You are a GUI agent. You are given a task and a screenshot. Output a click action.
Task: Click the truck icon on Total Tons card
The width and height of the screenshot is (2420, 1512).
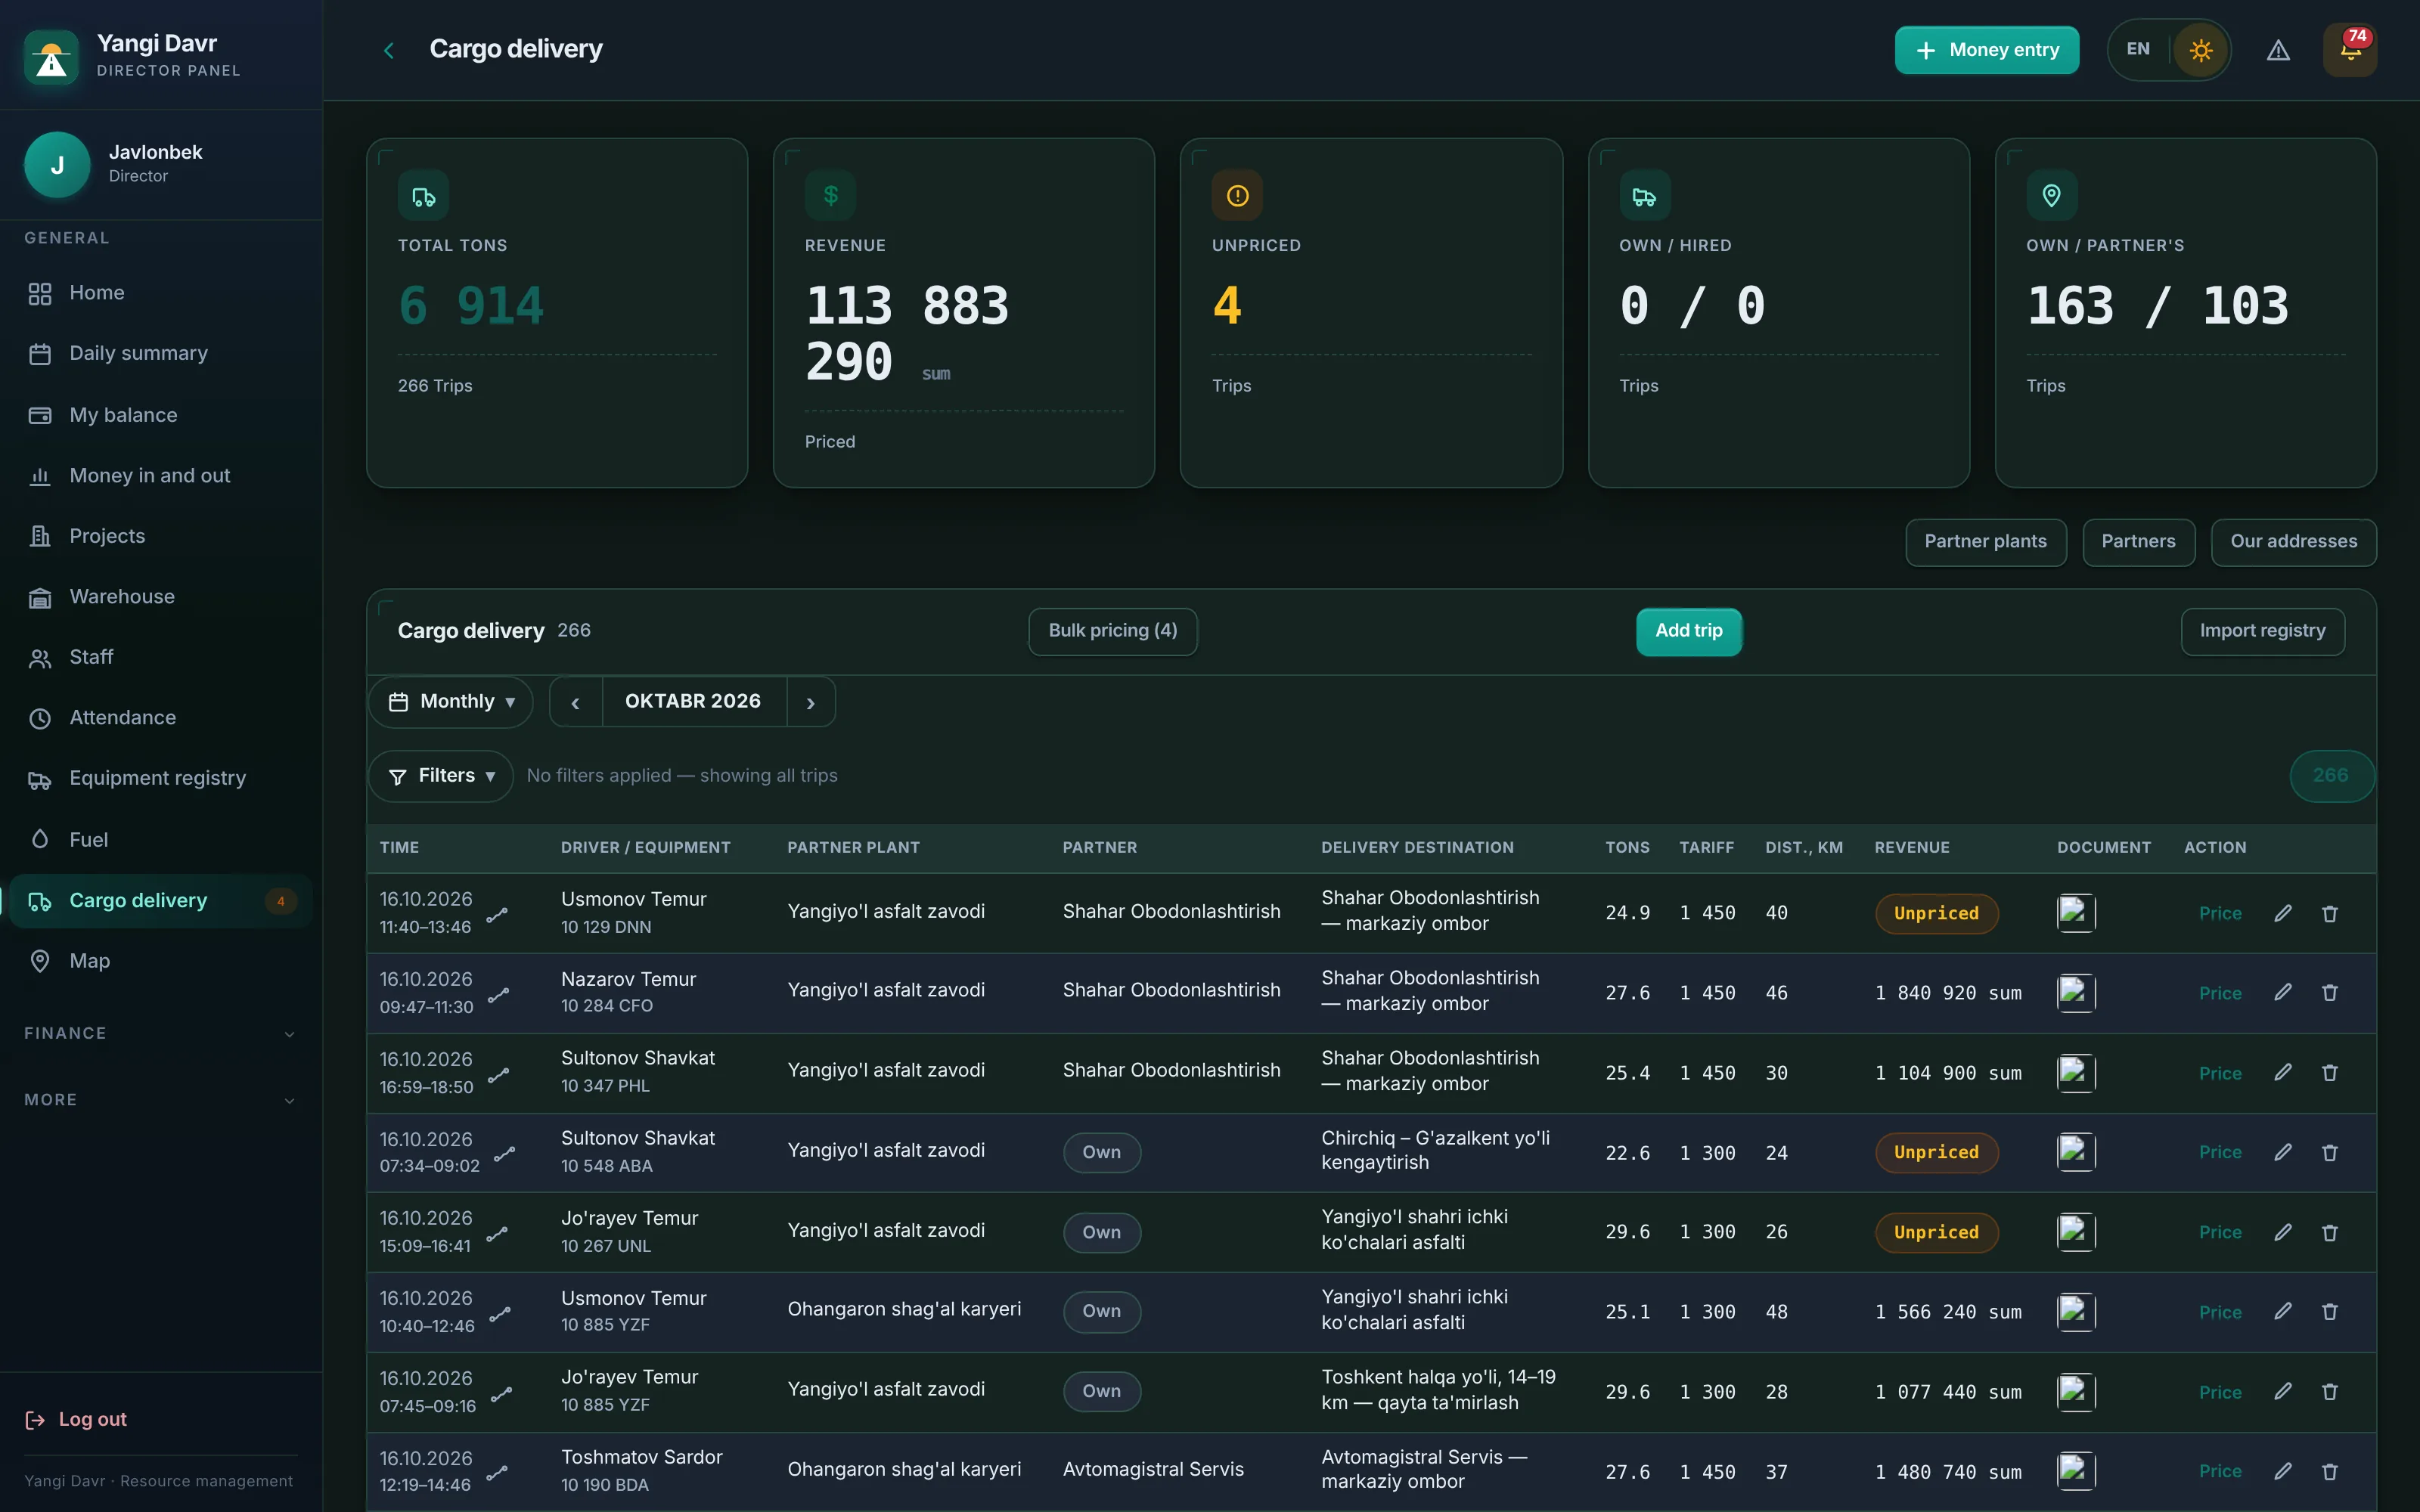pos(423,196)
